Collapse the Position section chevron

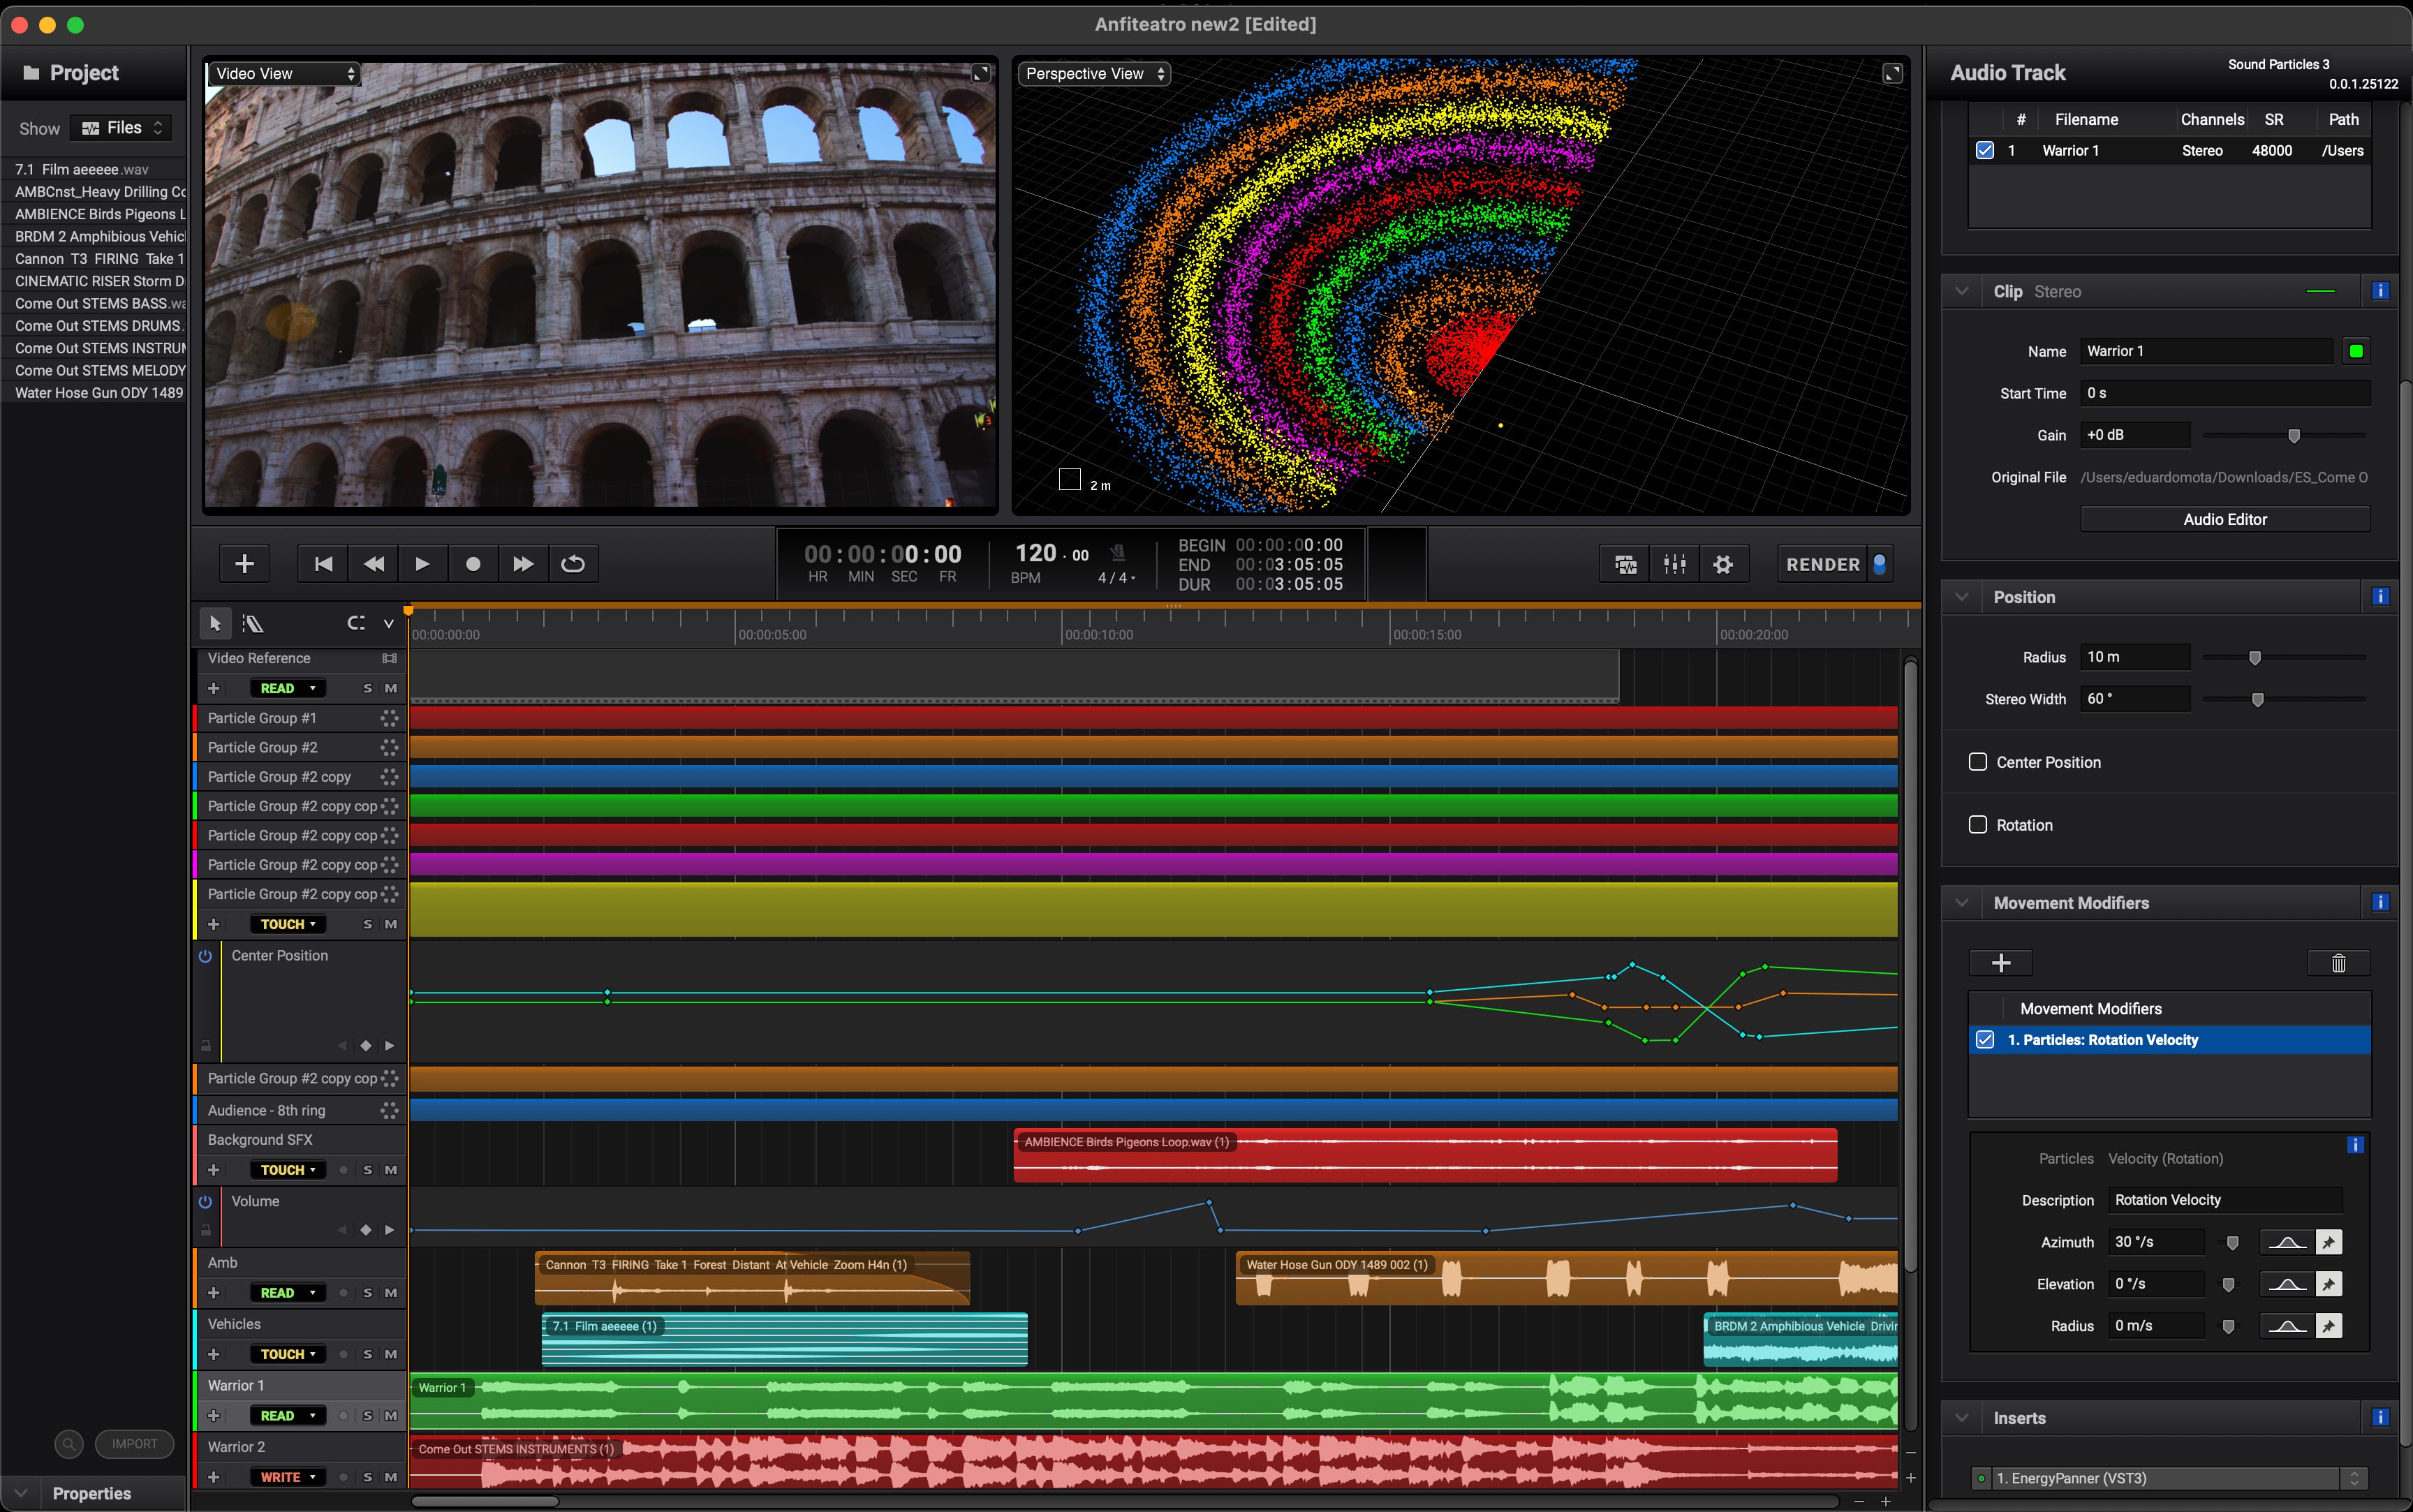click(1962, 597)
